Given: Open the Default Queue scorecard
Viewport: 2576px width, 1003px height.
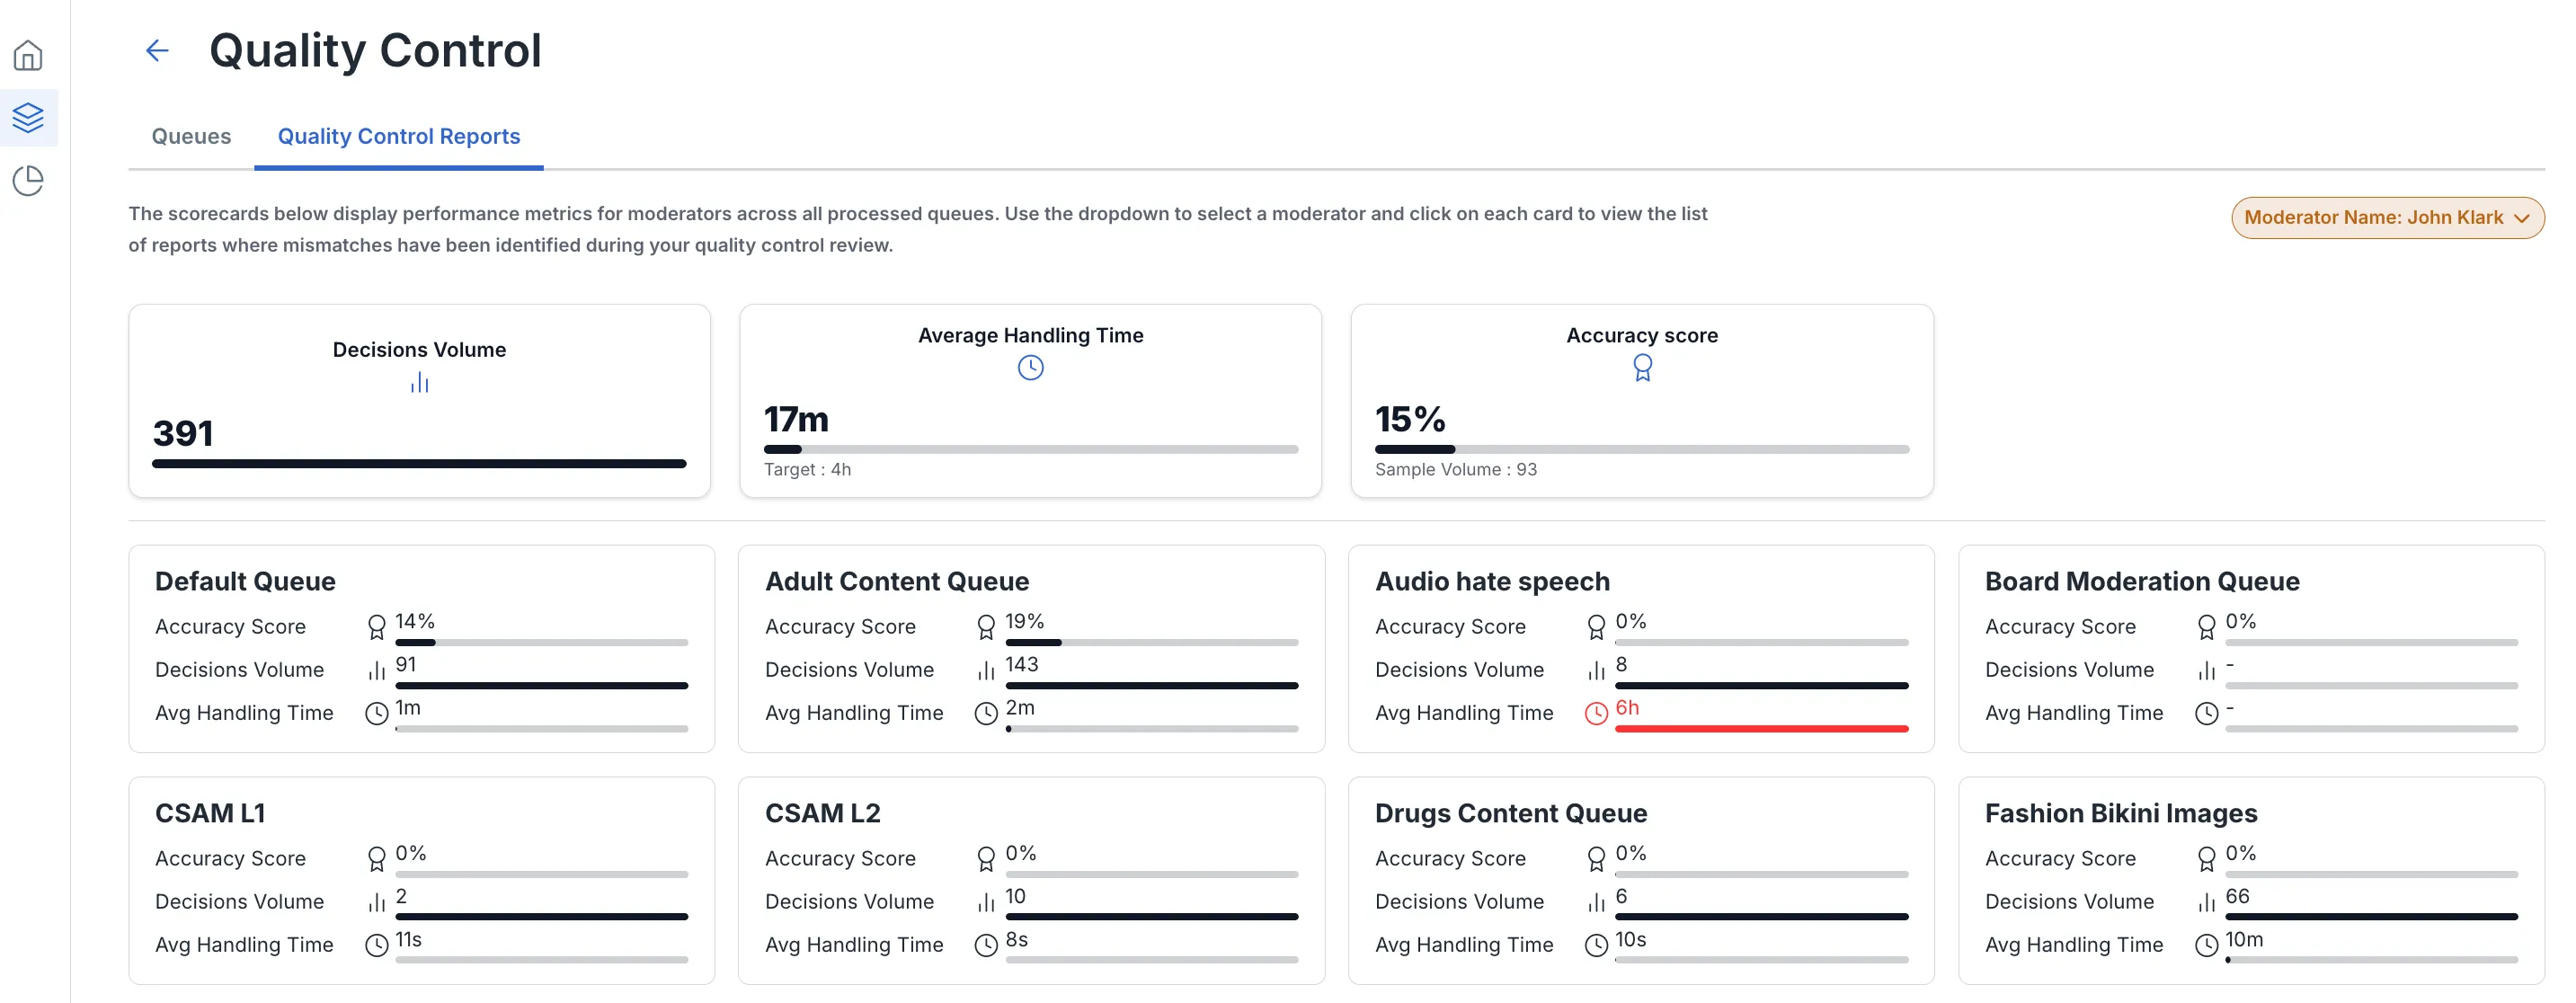Looking at the screenshot, I should click(421, 649).
